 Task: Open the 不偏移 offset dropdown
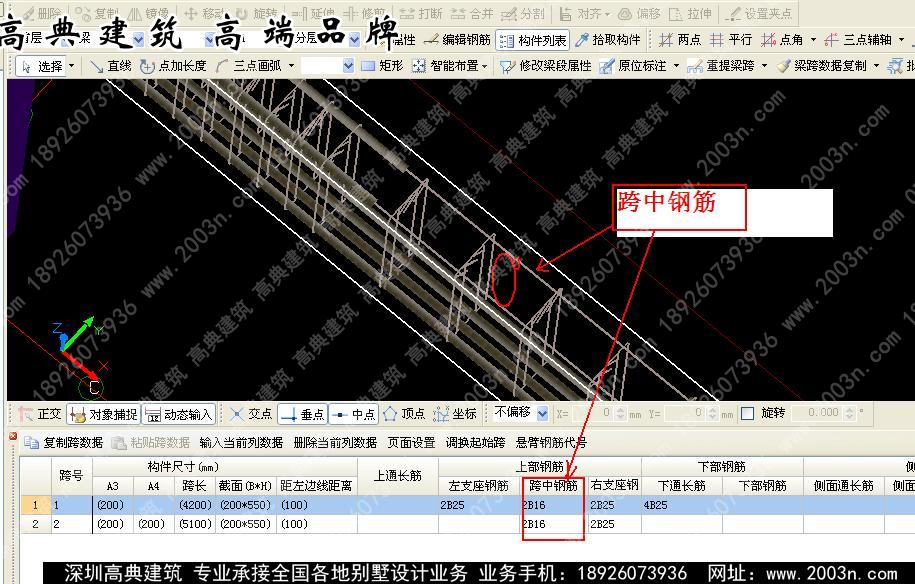pos(543,413)
